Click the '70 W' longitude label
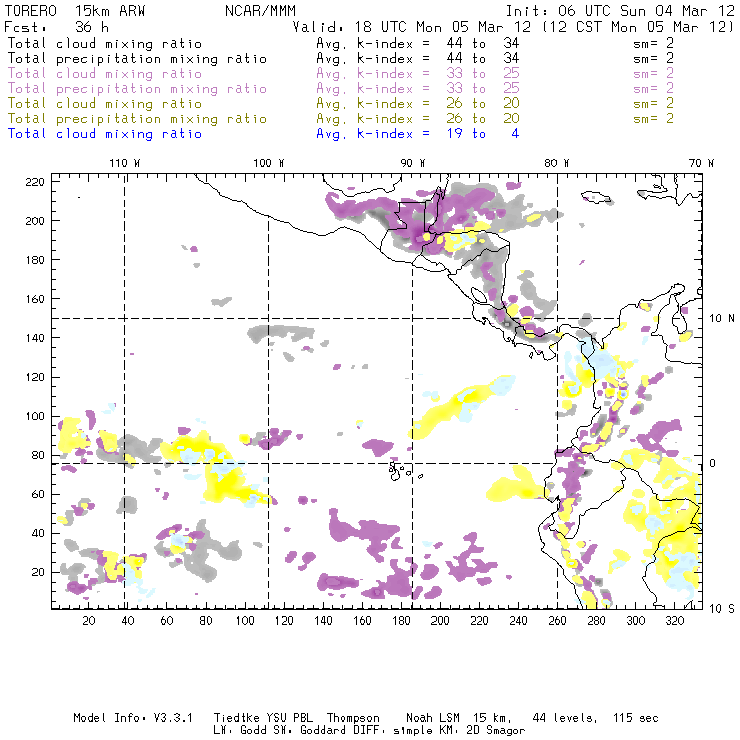 point(701,163)
